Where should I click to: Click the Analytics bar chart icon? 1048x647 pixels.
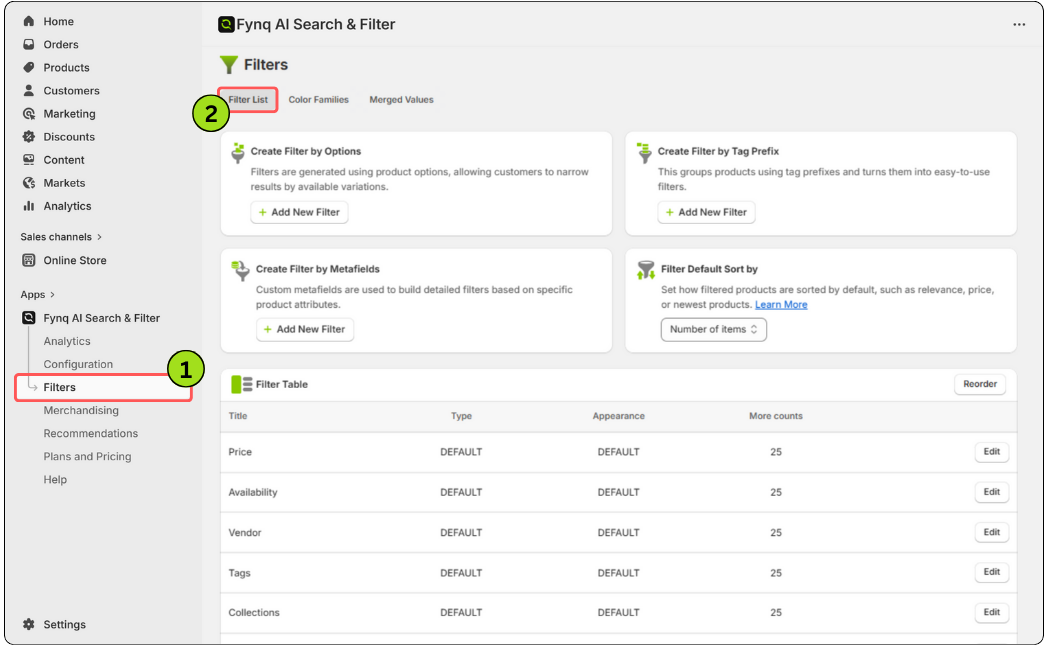pos(28,206)
